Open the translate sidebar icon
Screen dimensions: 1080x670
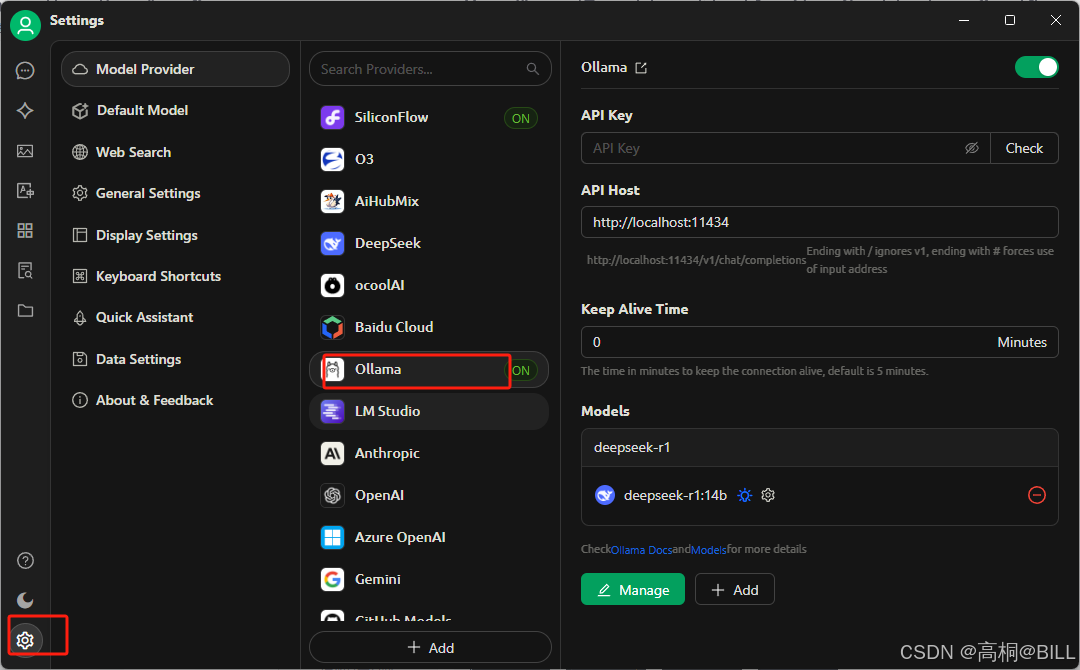[x=25, y=191]
